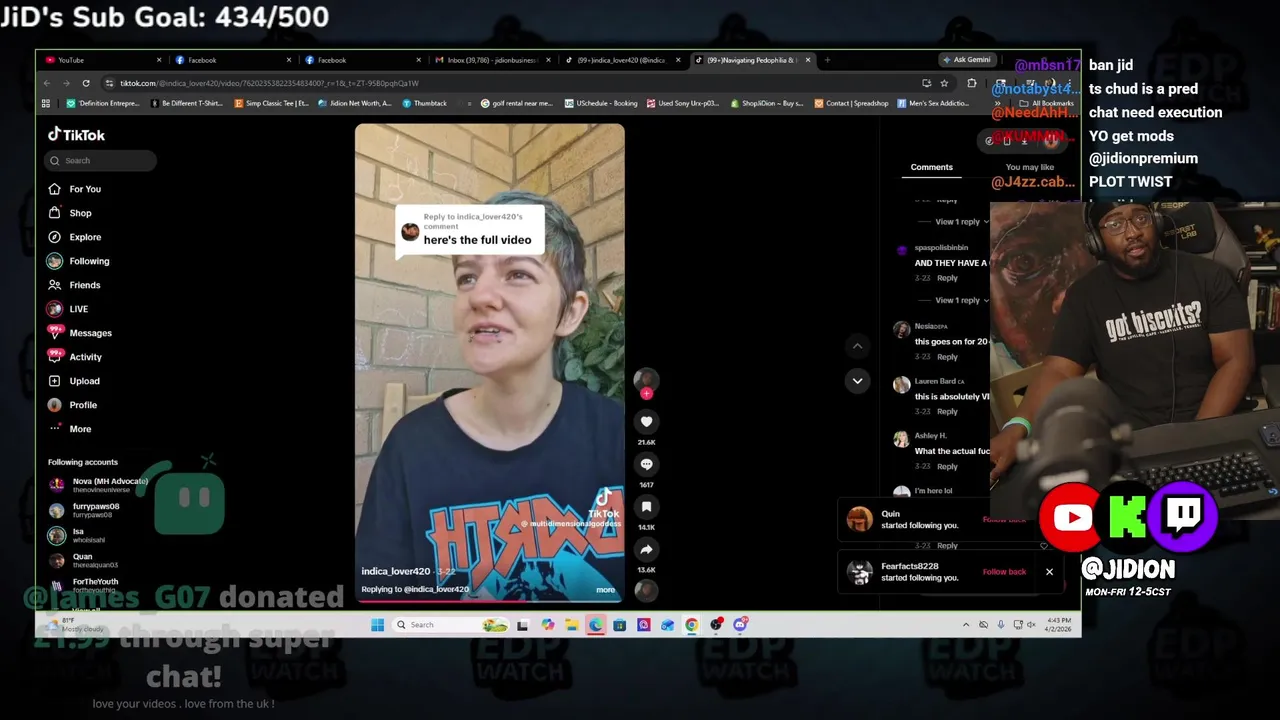The height and width of the screenshot is (720, 1280).
Task: Open Nova (MH Advocate) following account
Action: pyautogui.click(x=98, y=485)
